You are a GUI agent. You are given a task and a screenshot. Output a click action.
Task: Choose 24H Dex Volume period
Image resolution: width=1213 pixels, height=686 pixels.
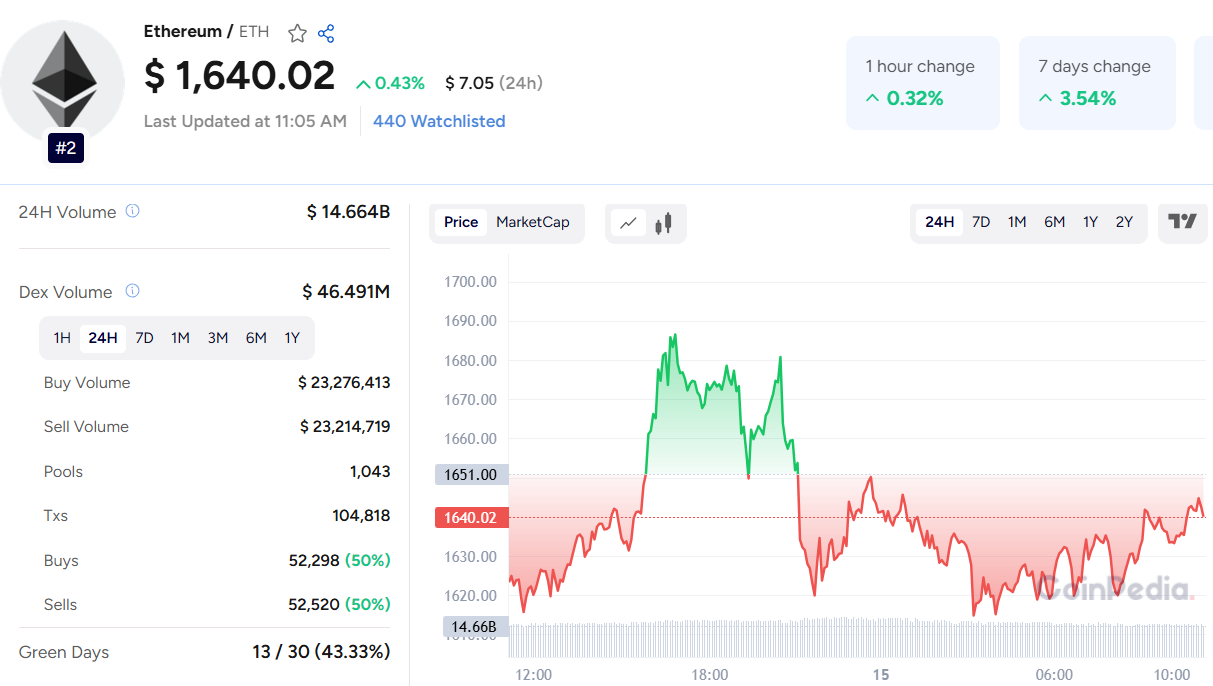point(103,338)
